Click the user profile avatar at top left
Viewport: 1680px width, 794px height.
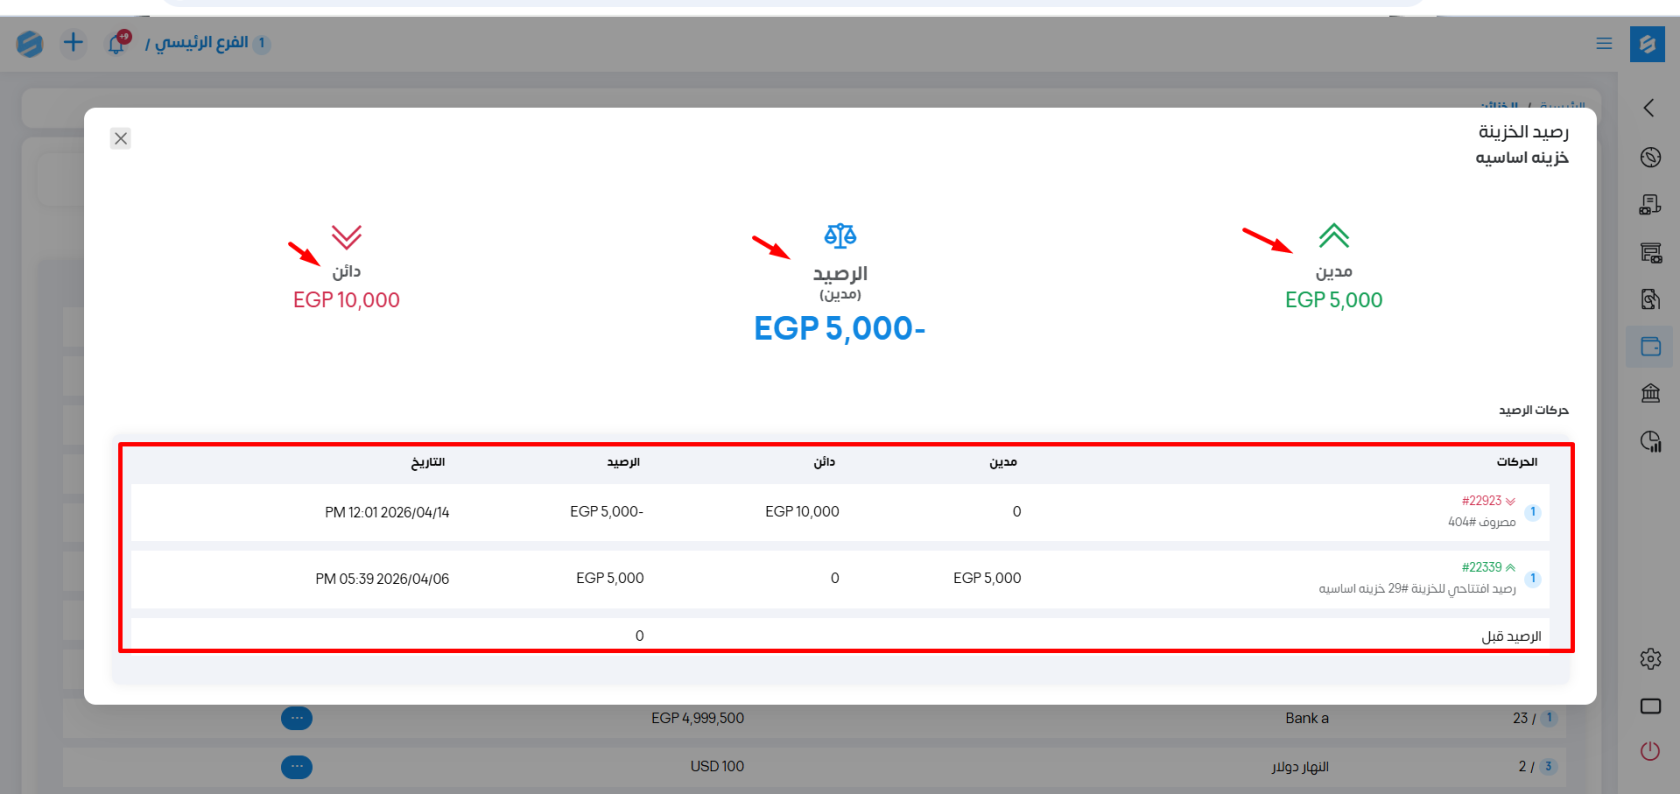[x=30, y=44]
